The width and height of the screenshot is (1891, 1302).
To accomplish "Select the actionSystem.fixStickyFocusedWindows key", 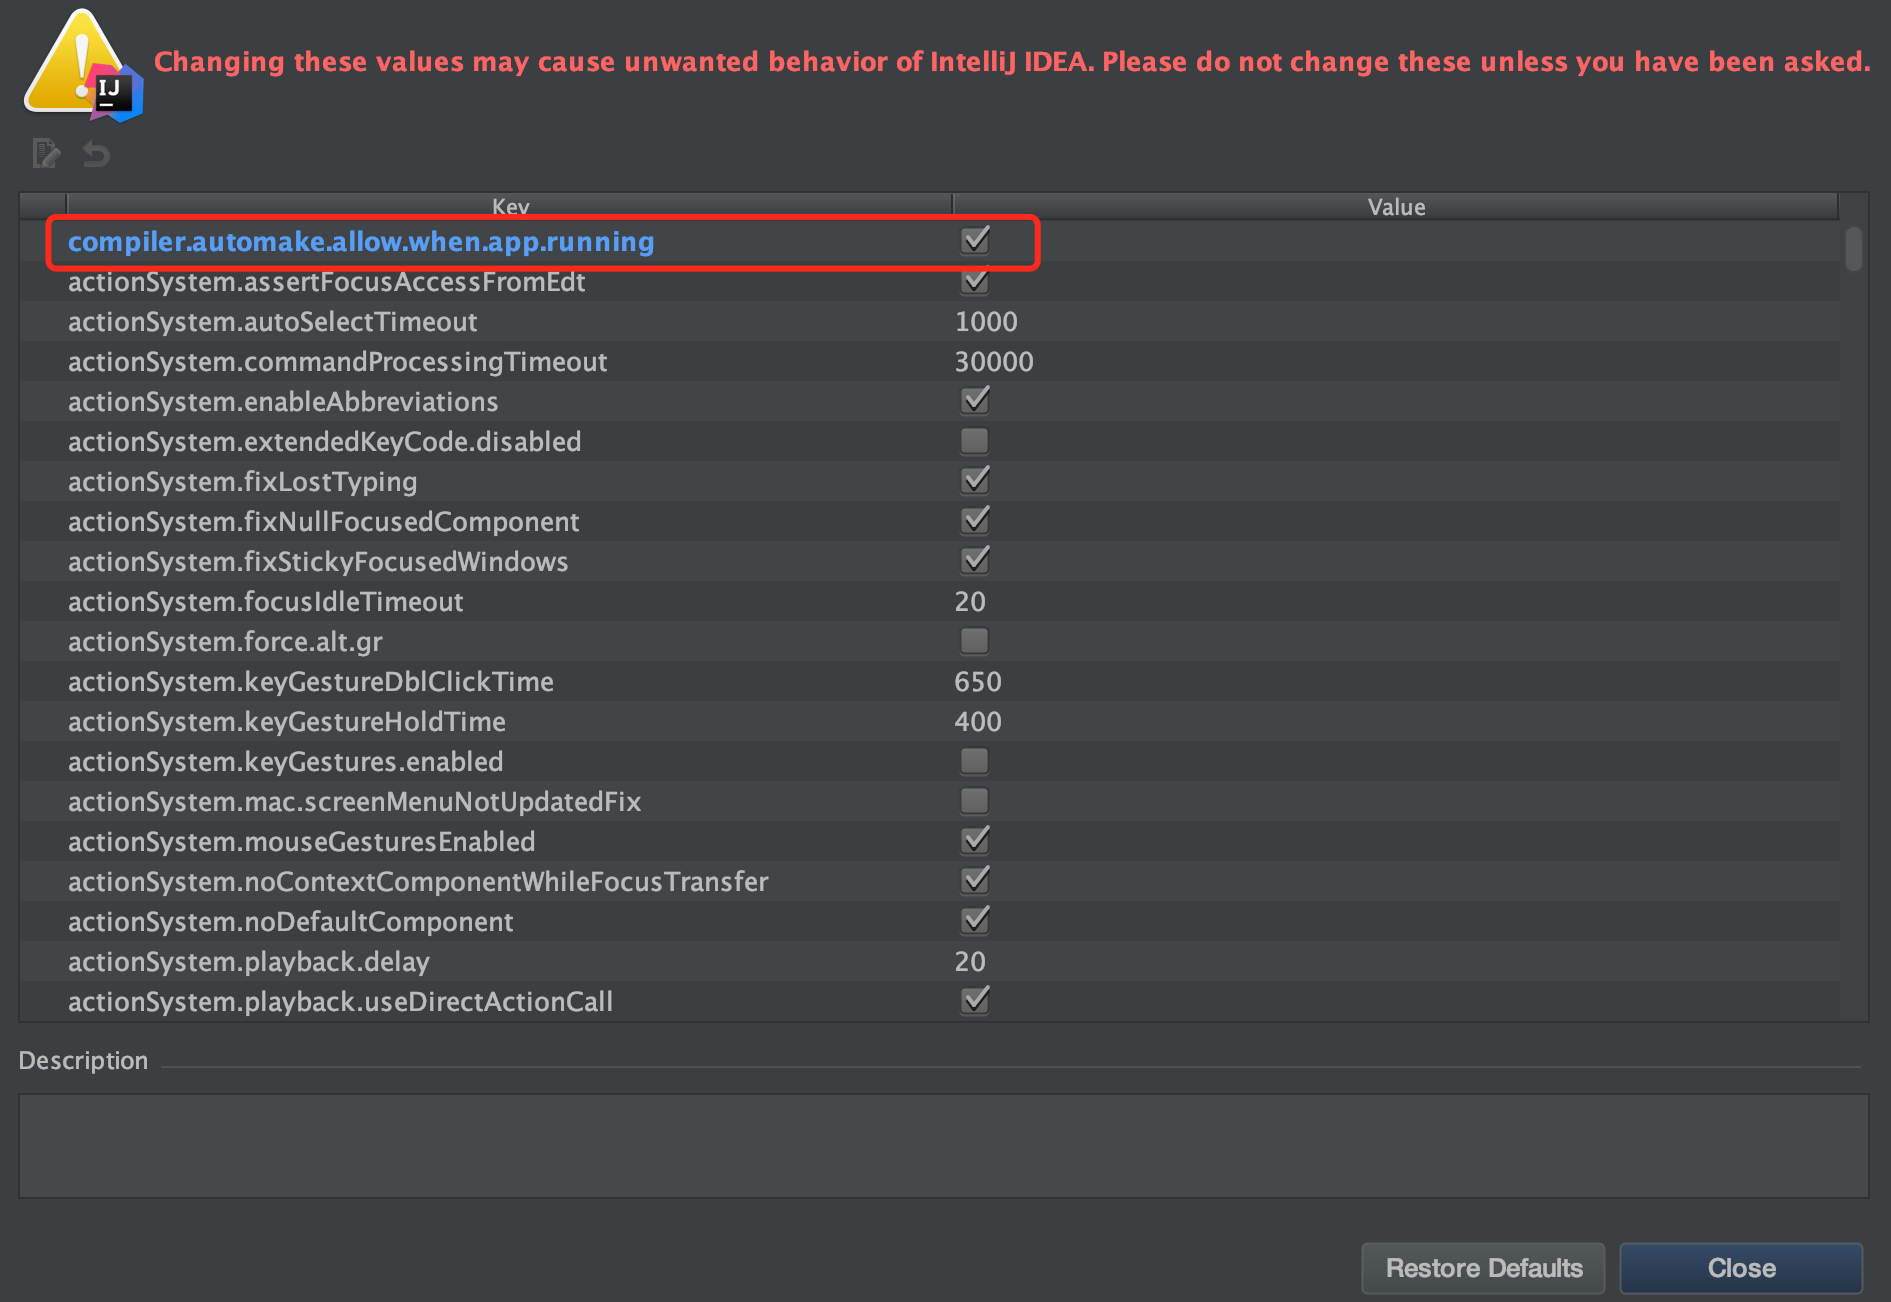I will (318, 562).
